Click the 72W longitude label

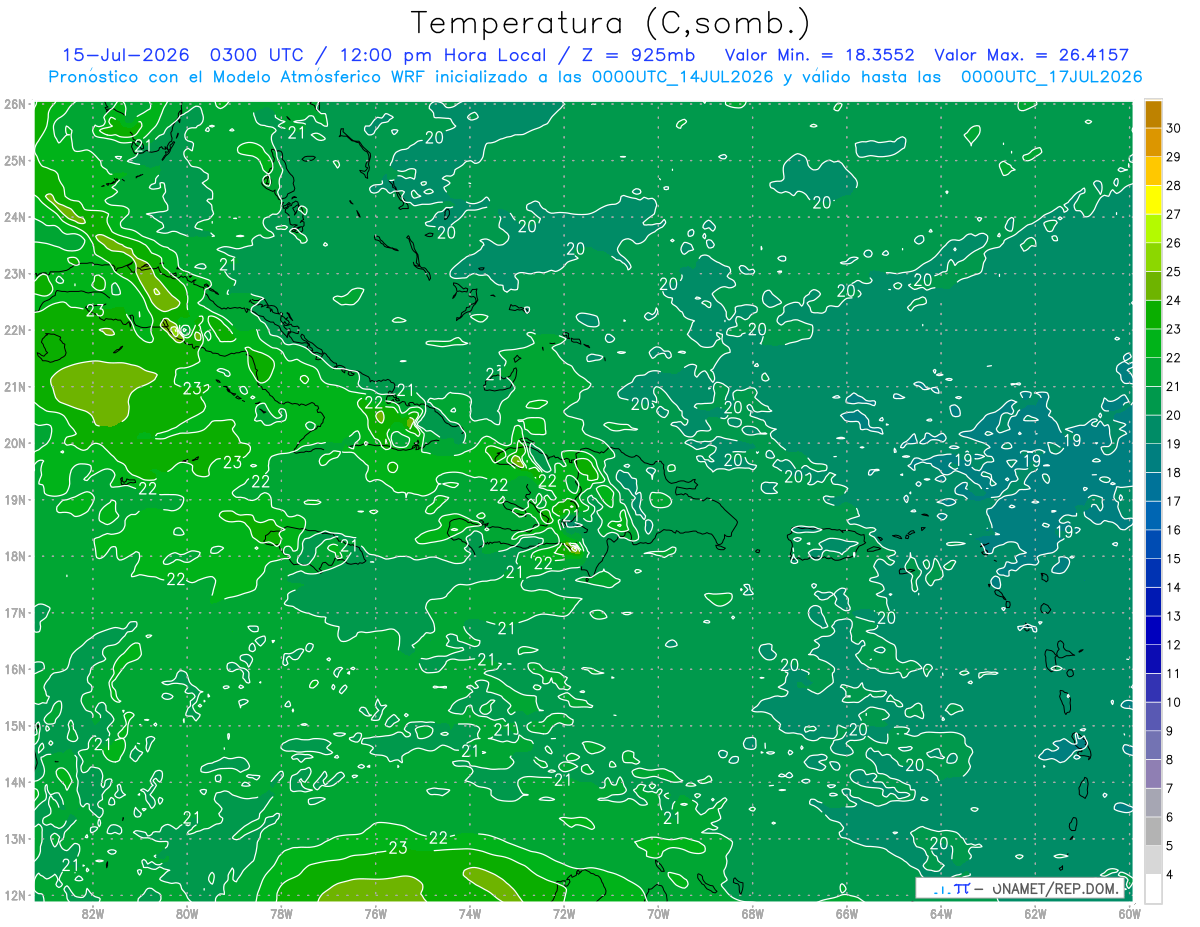tap(563, 914)
